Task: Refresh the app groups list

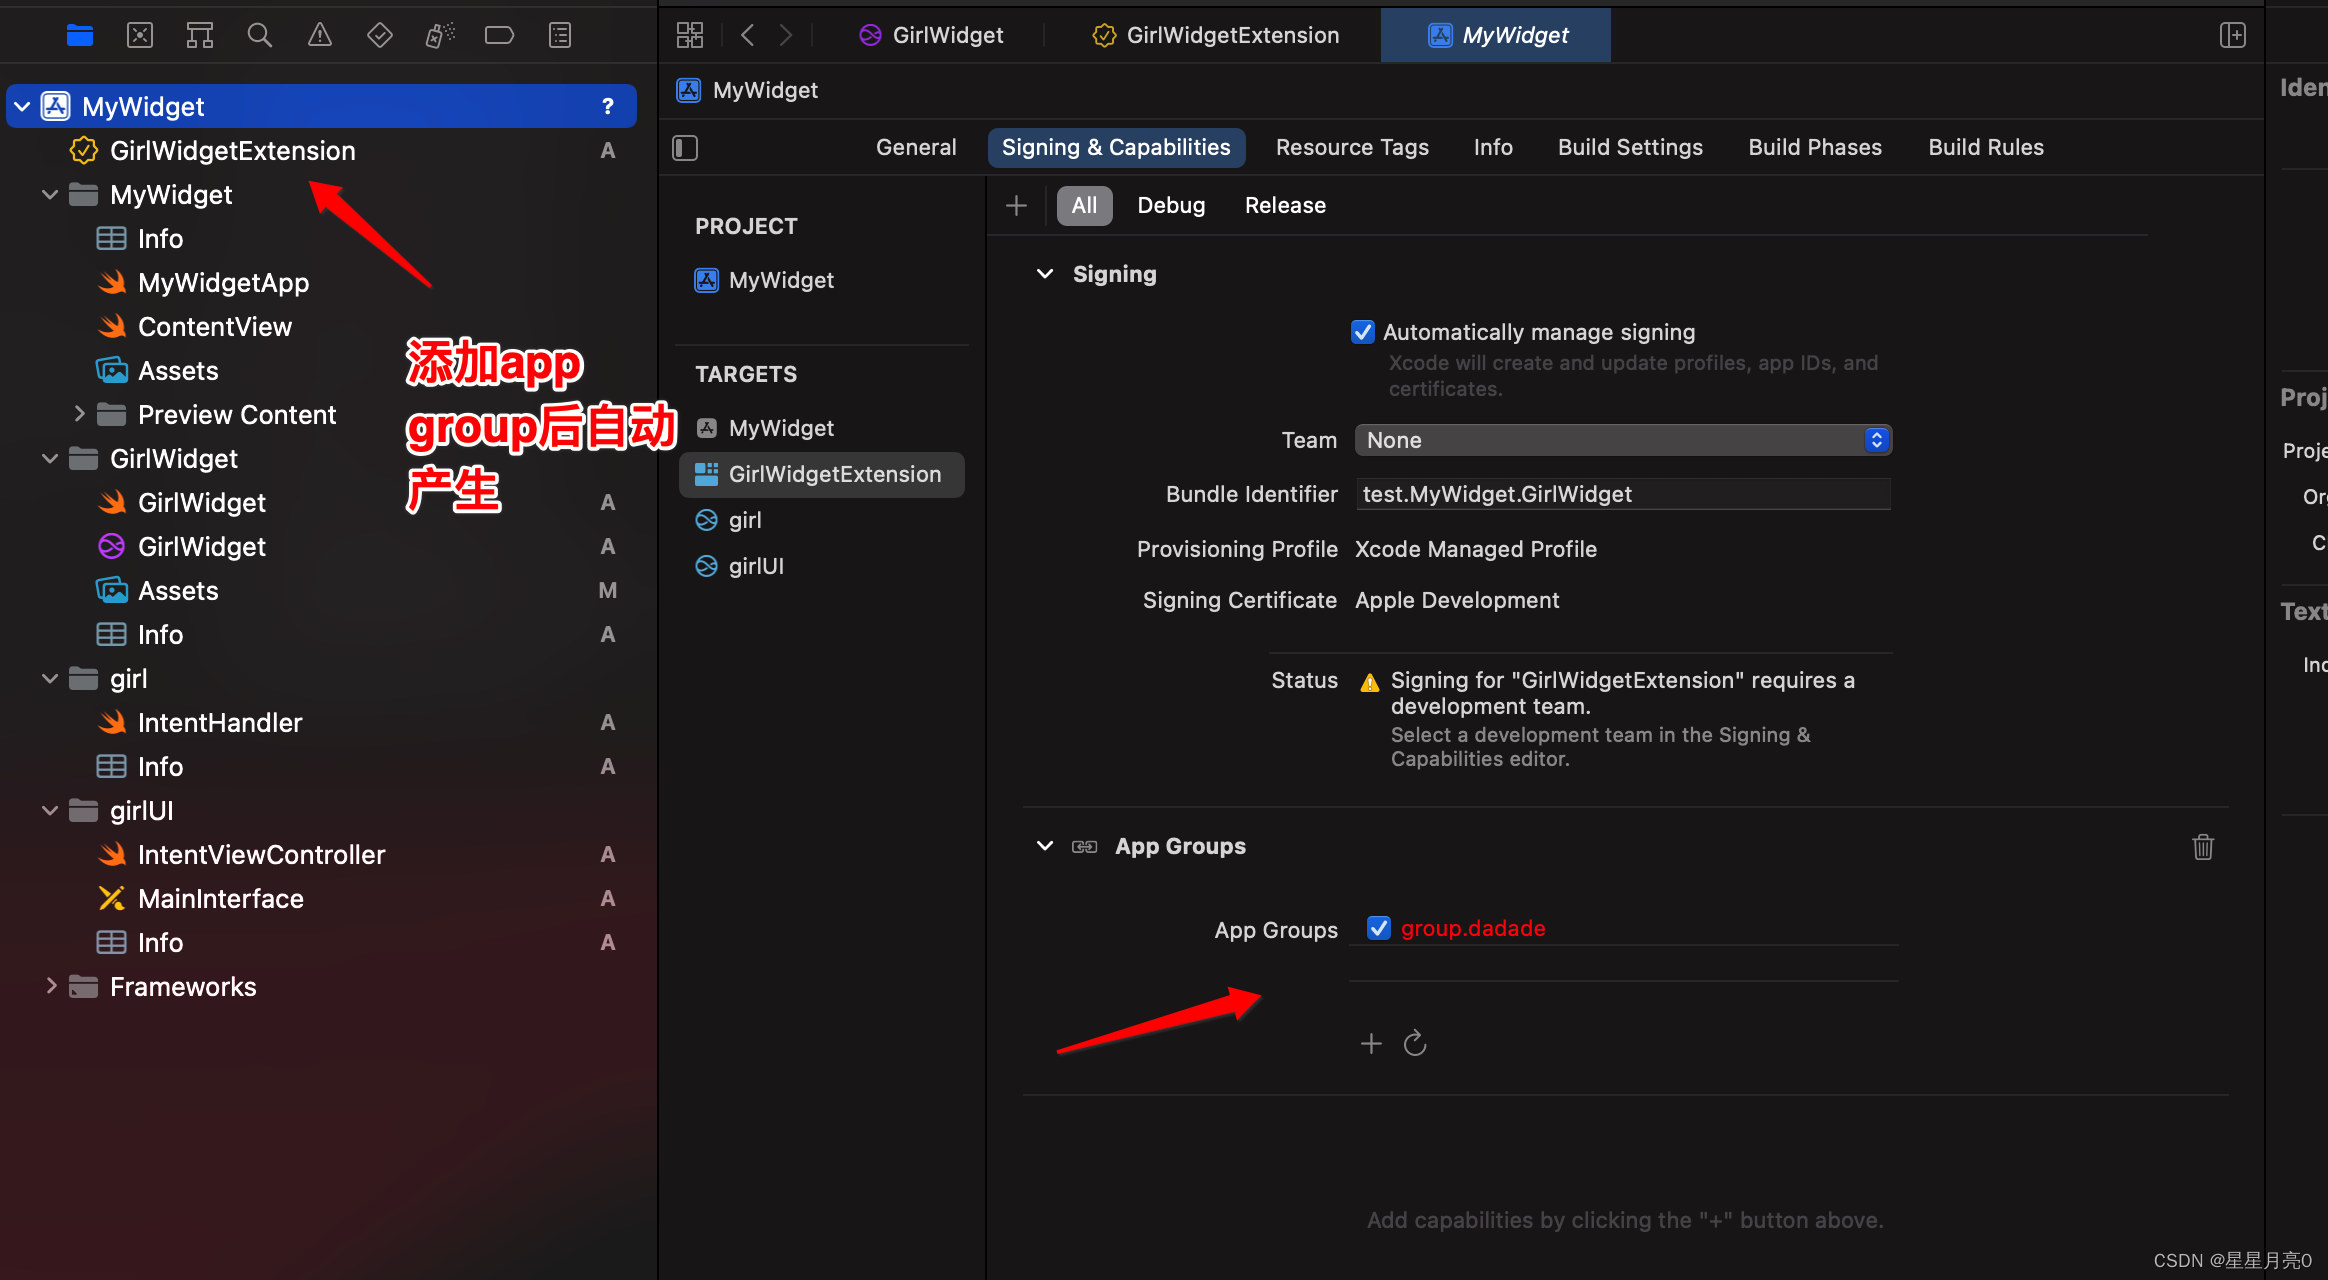Action: [1415, 1044]
